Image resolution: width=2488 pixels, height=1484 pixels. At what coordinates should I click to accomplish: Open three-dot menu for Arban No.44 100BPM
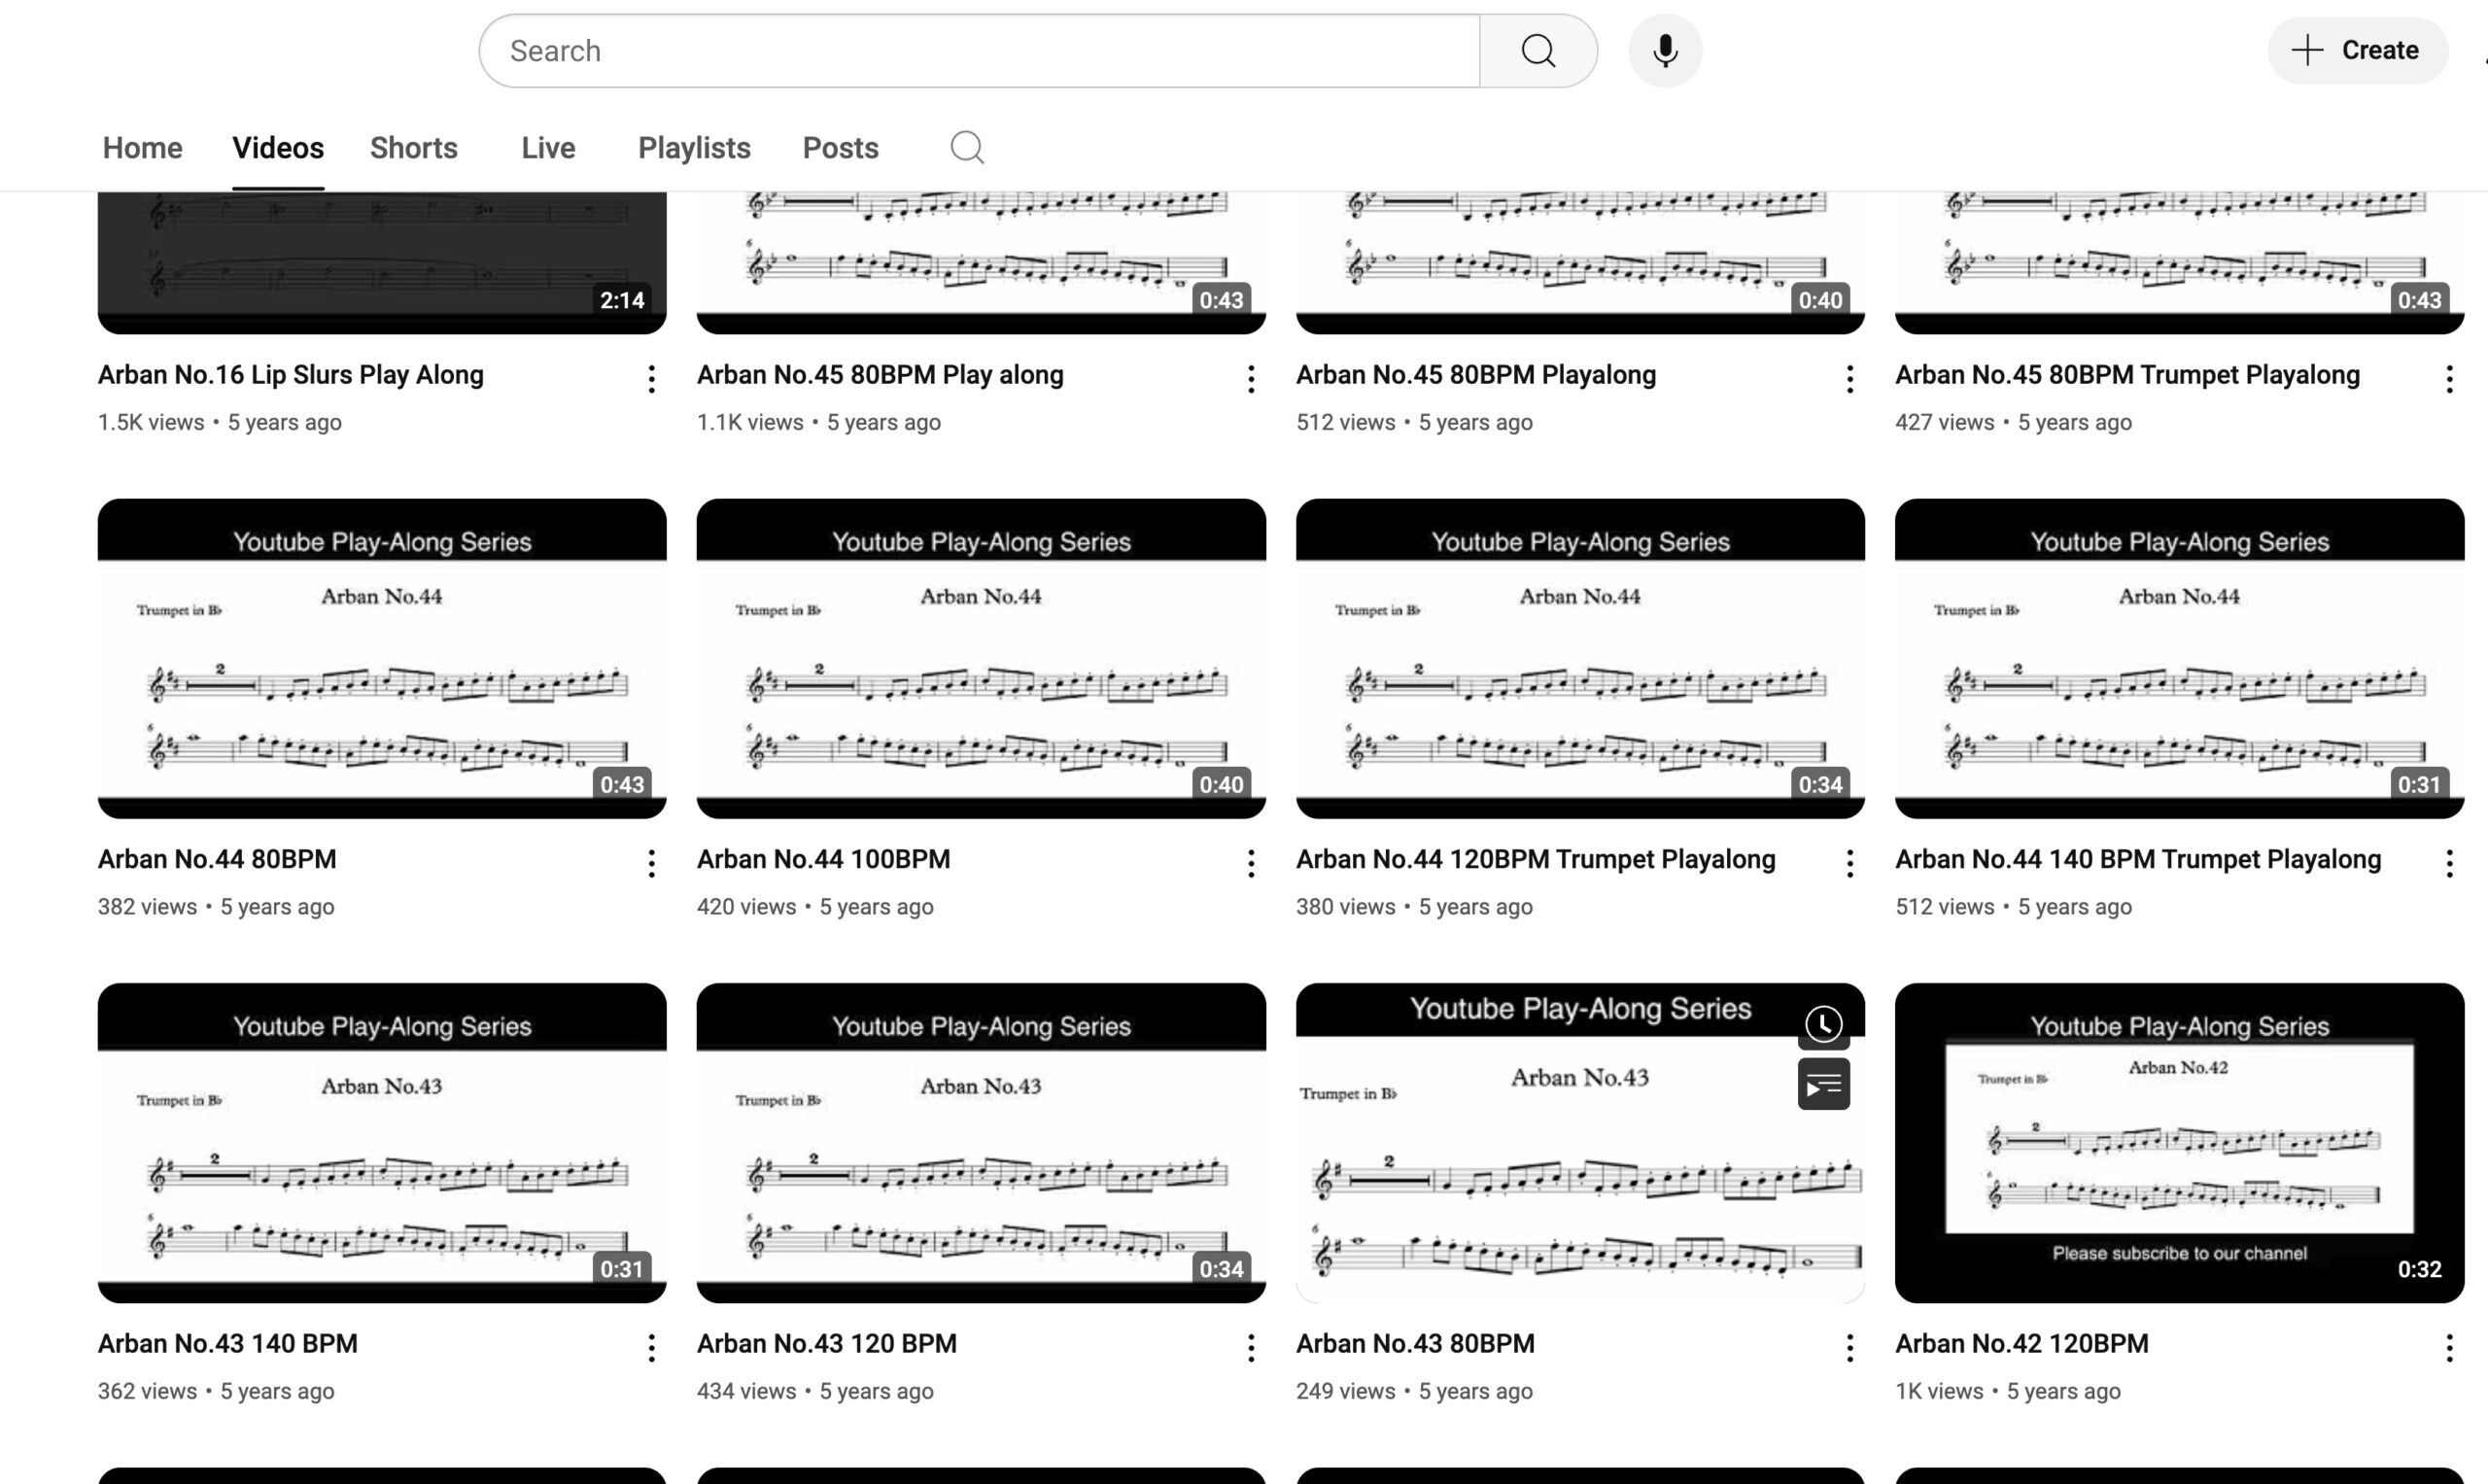tap(1250, 864)
